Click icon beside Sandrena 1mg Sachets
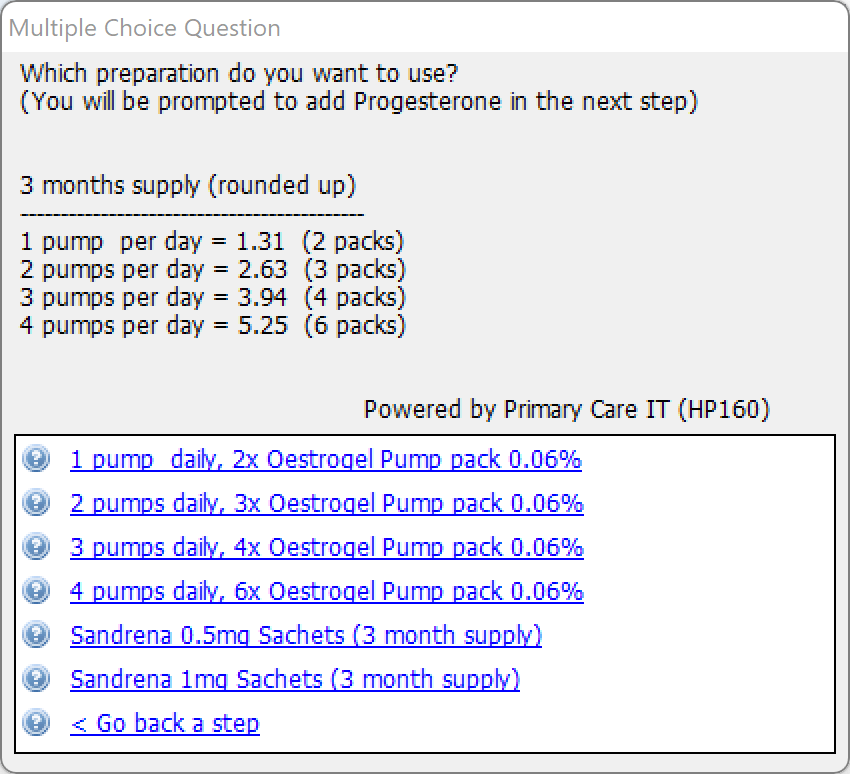 click(36, 679)
